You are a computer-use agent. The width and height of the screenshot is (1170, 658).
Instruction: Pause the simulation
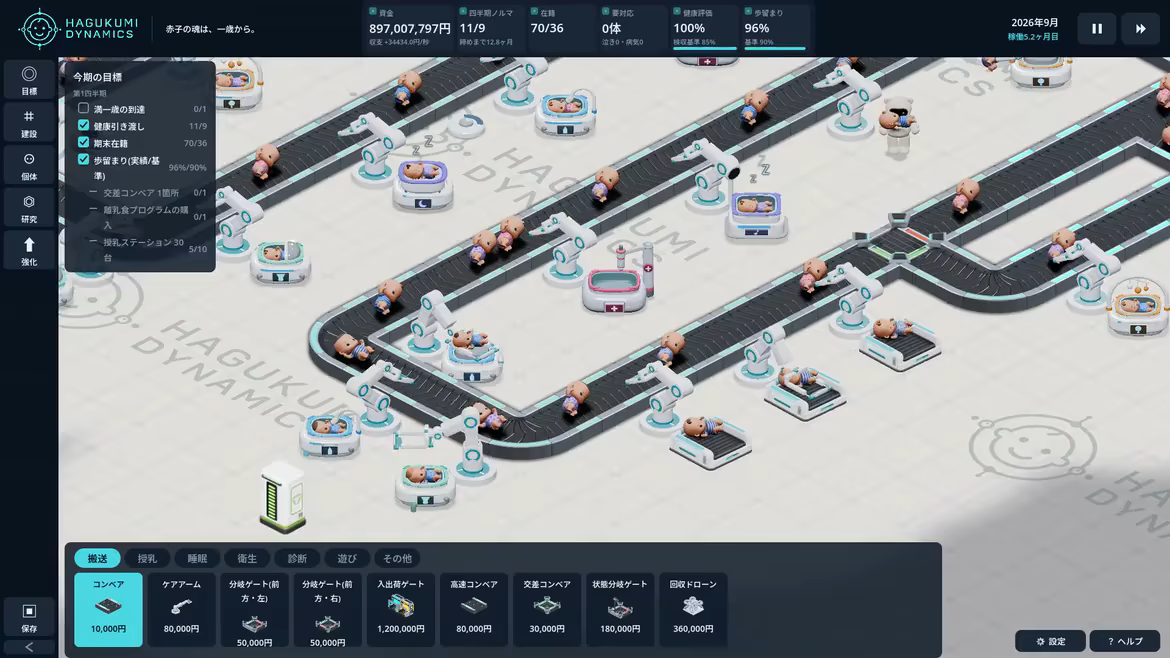tap(1097, 28)
